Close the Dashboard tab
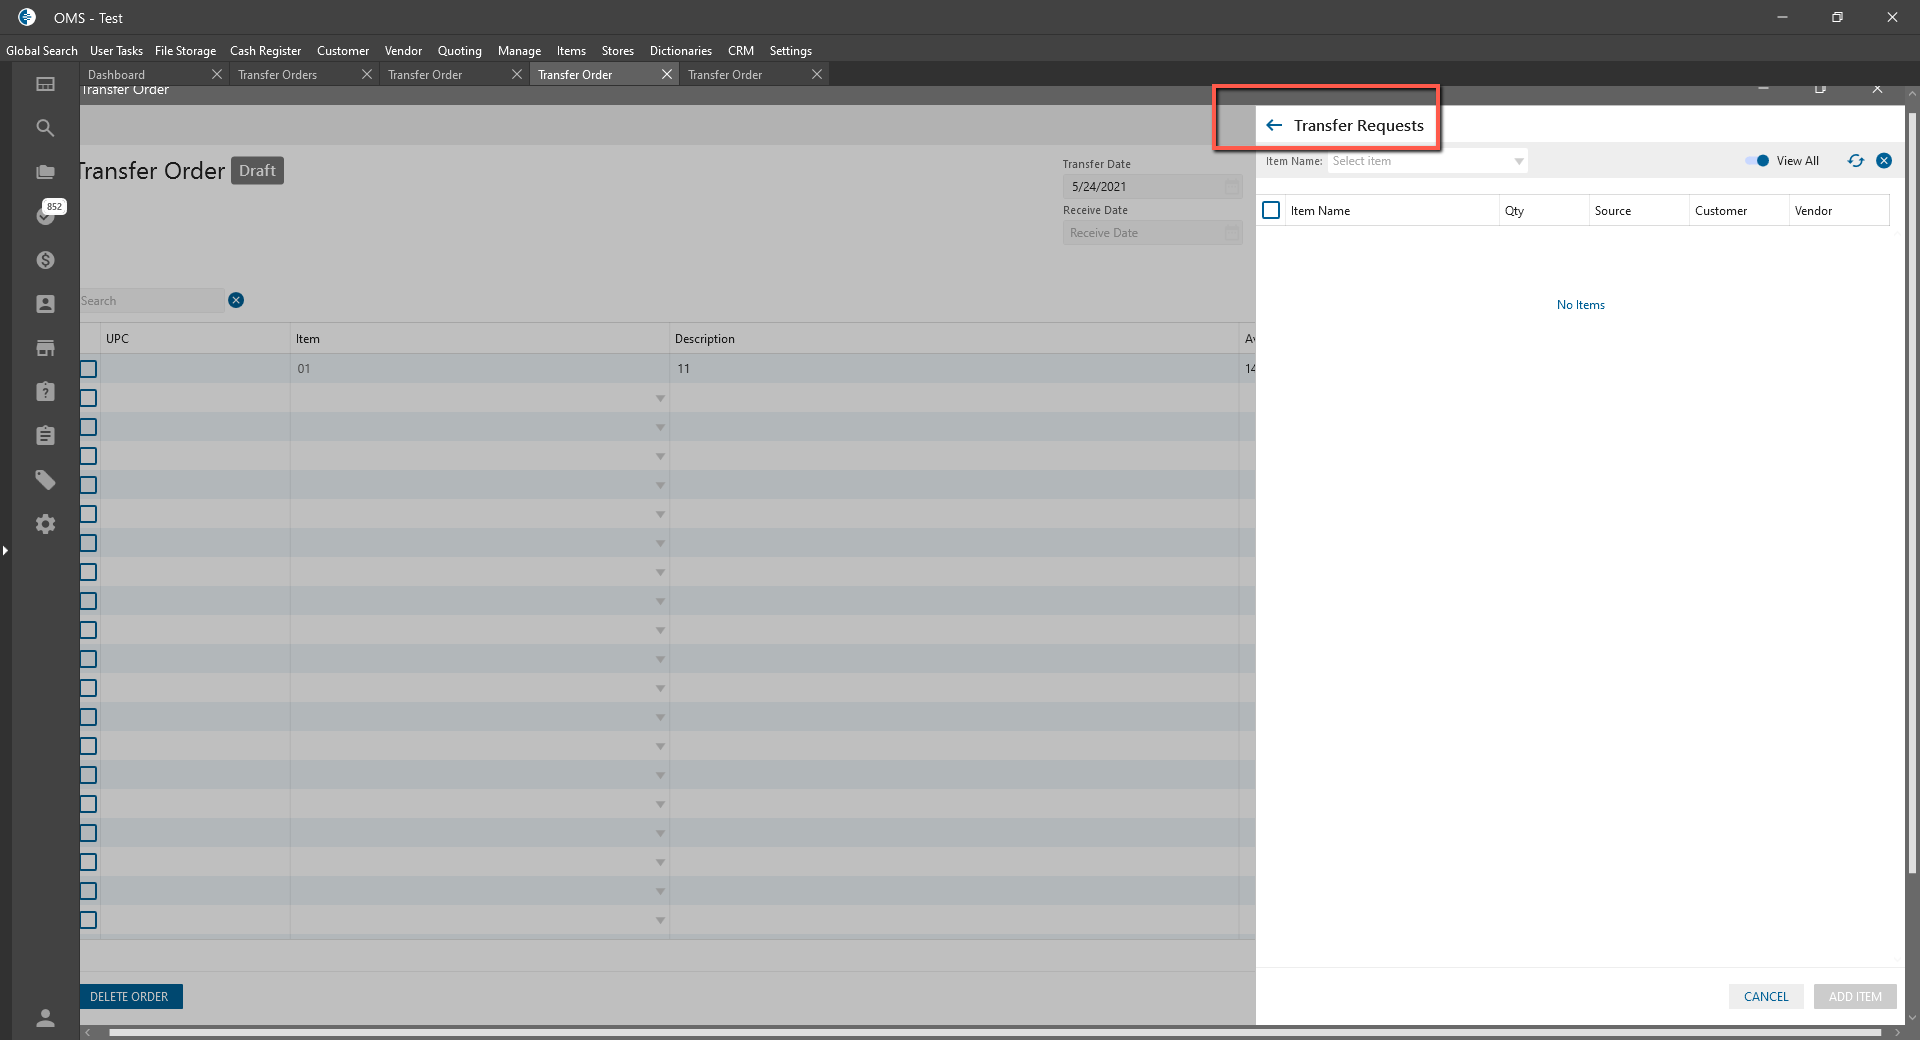 tap(217, 74)
